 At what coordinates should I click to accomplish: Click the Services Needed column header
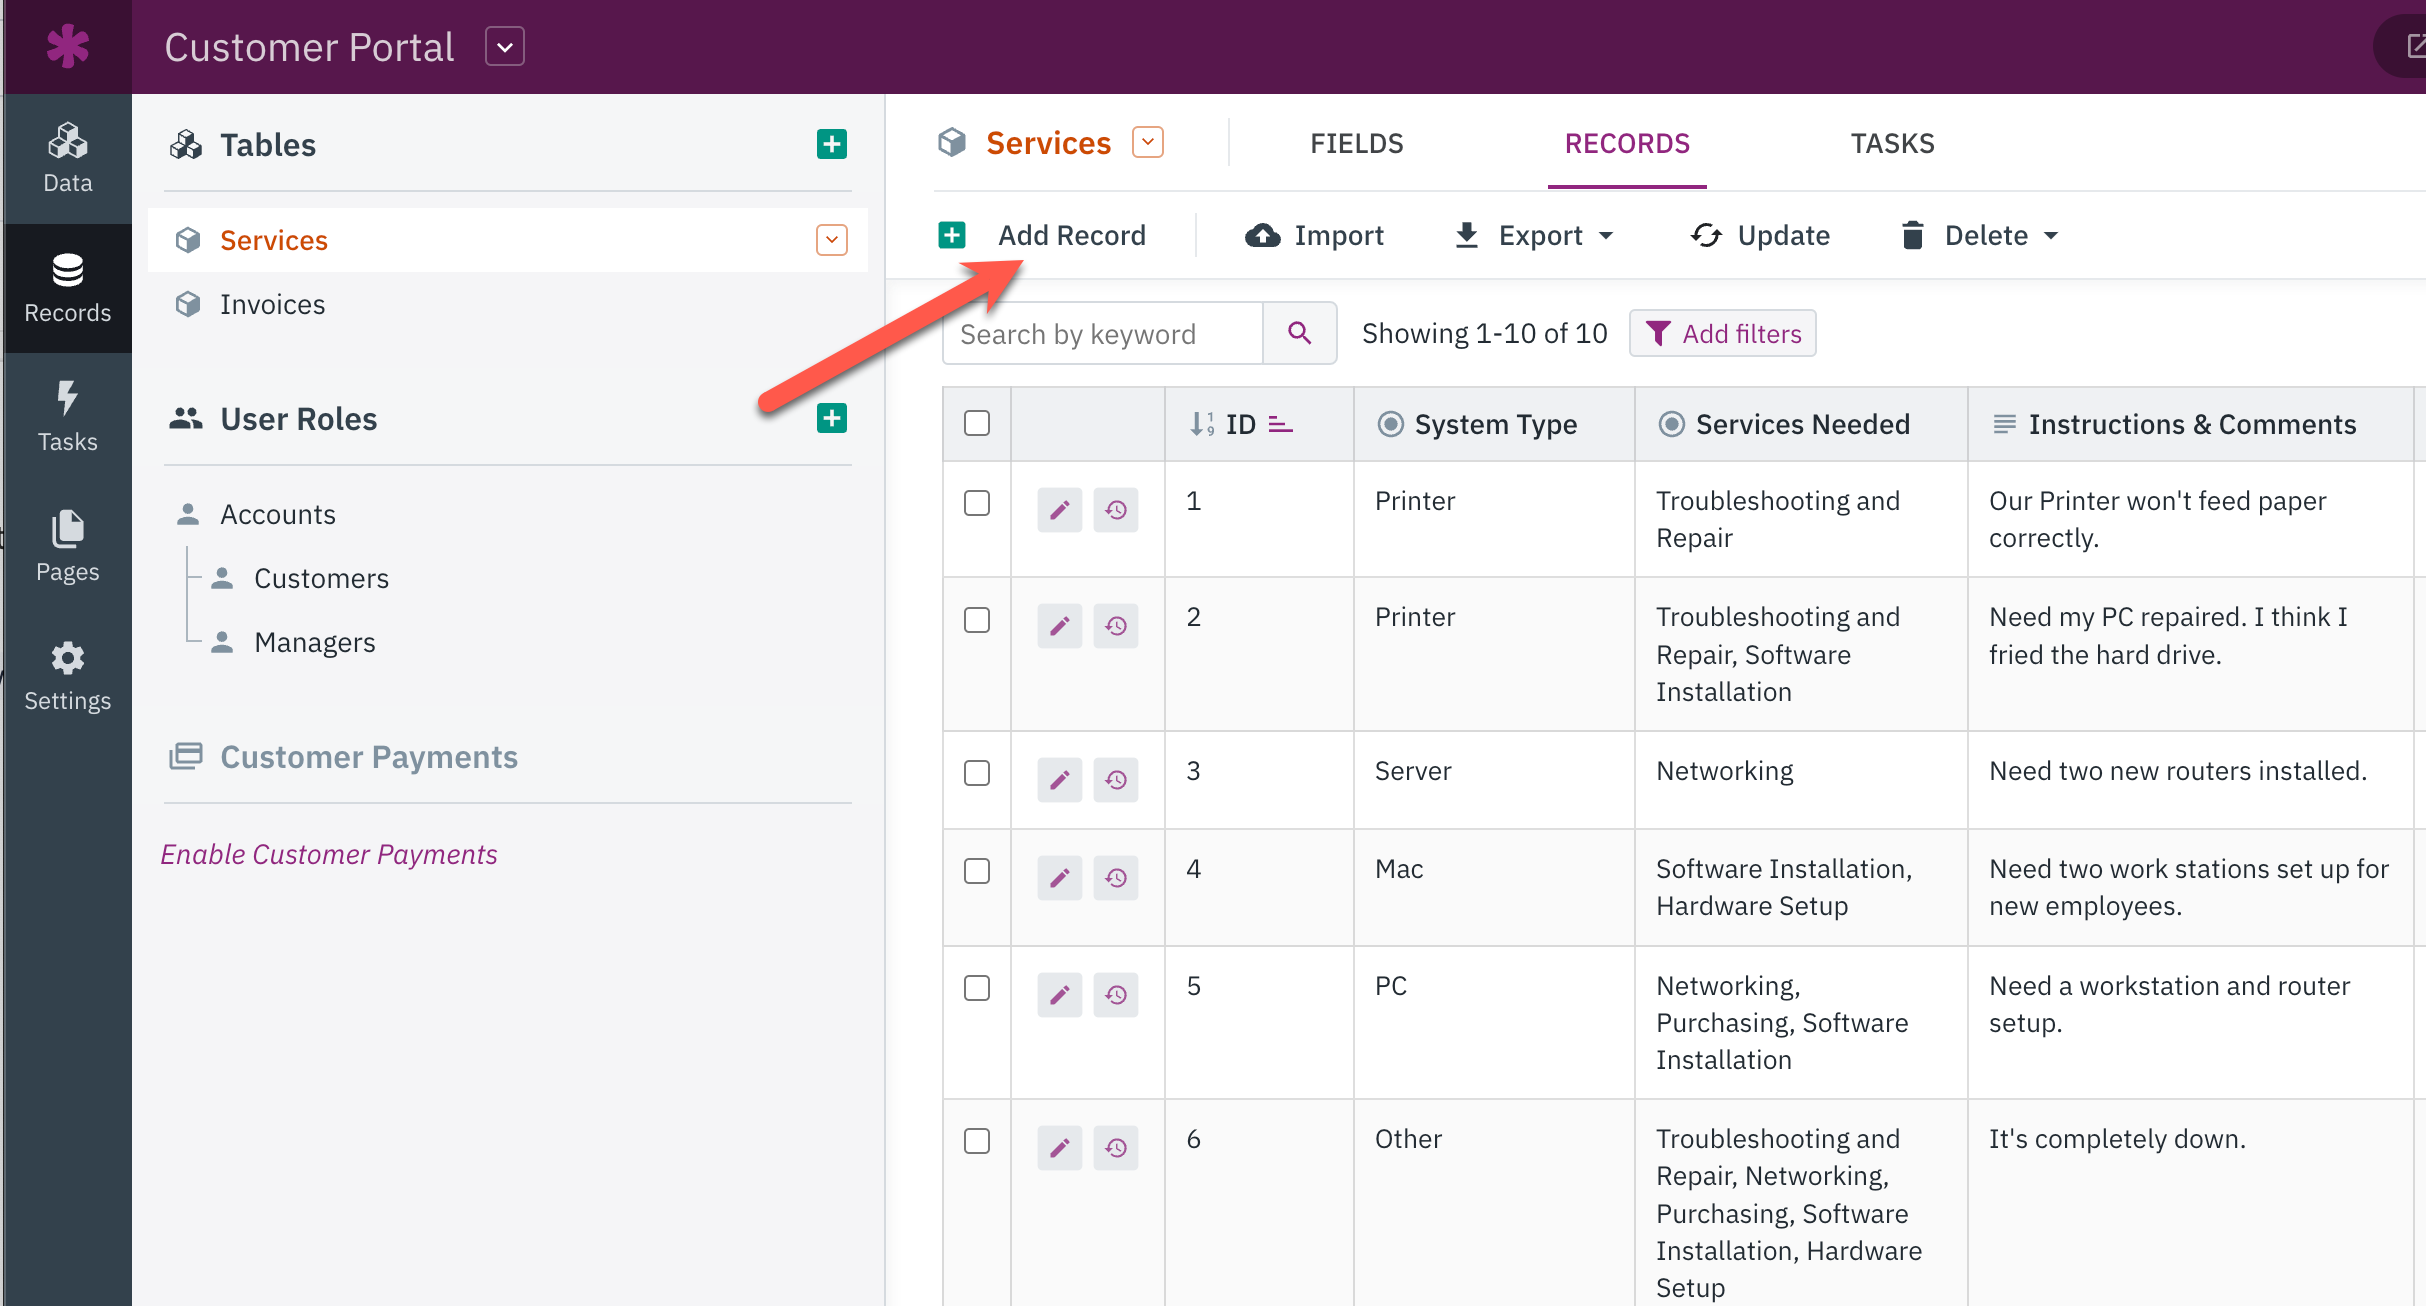pyautogui.click(x=1802, y=425)
